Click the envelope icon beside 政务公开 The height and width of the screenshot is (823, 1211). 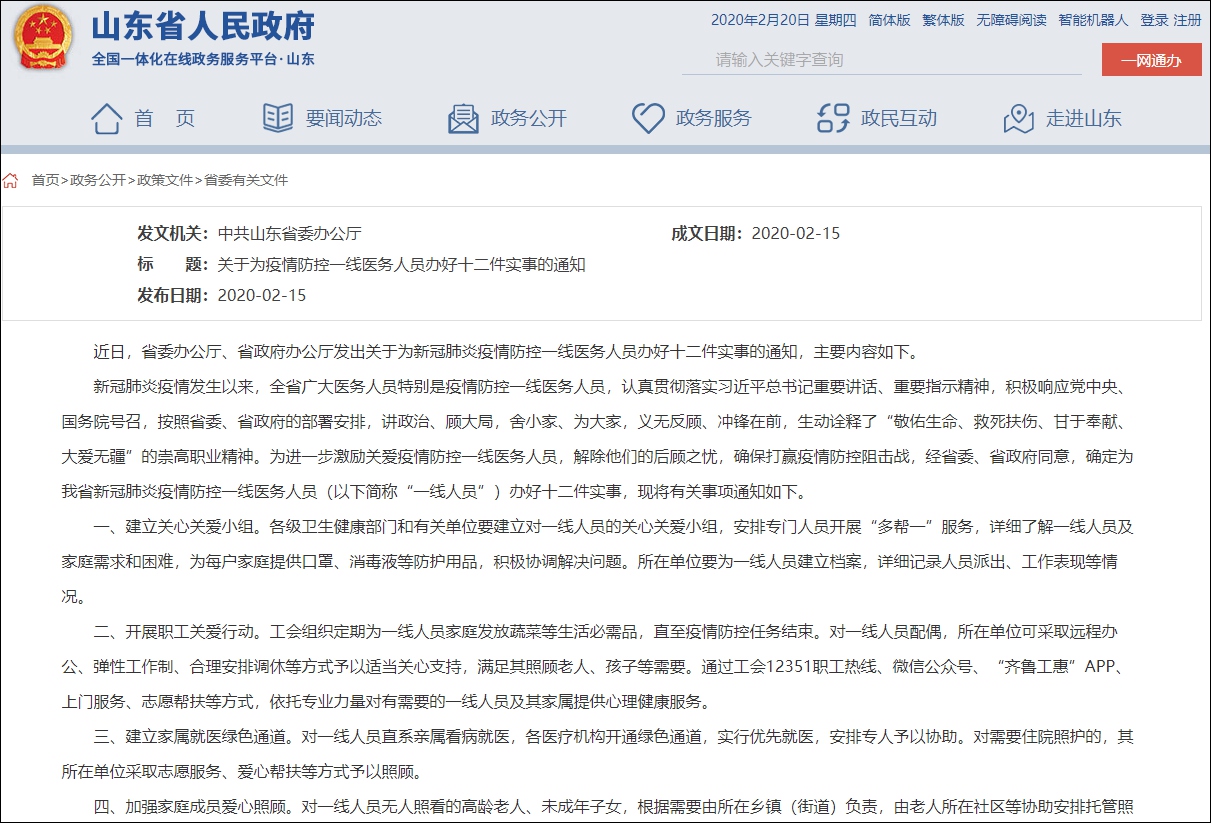(x=463, y=118)
